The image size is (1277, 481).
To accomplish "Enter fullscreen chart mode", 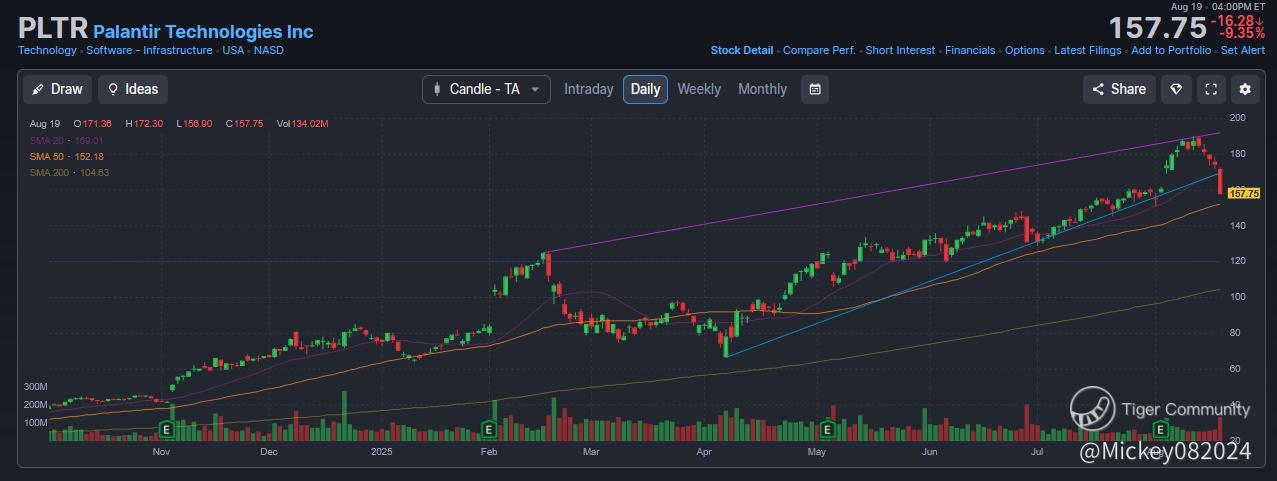I will point(1211,89).
